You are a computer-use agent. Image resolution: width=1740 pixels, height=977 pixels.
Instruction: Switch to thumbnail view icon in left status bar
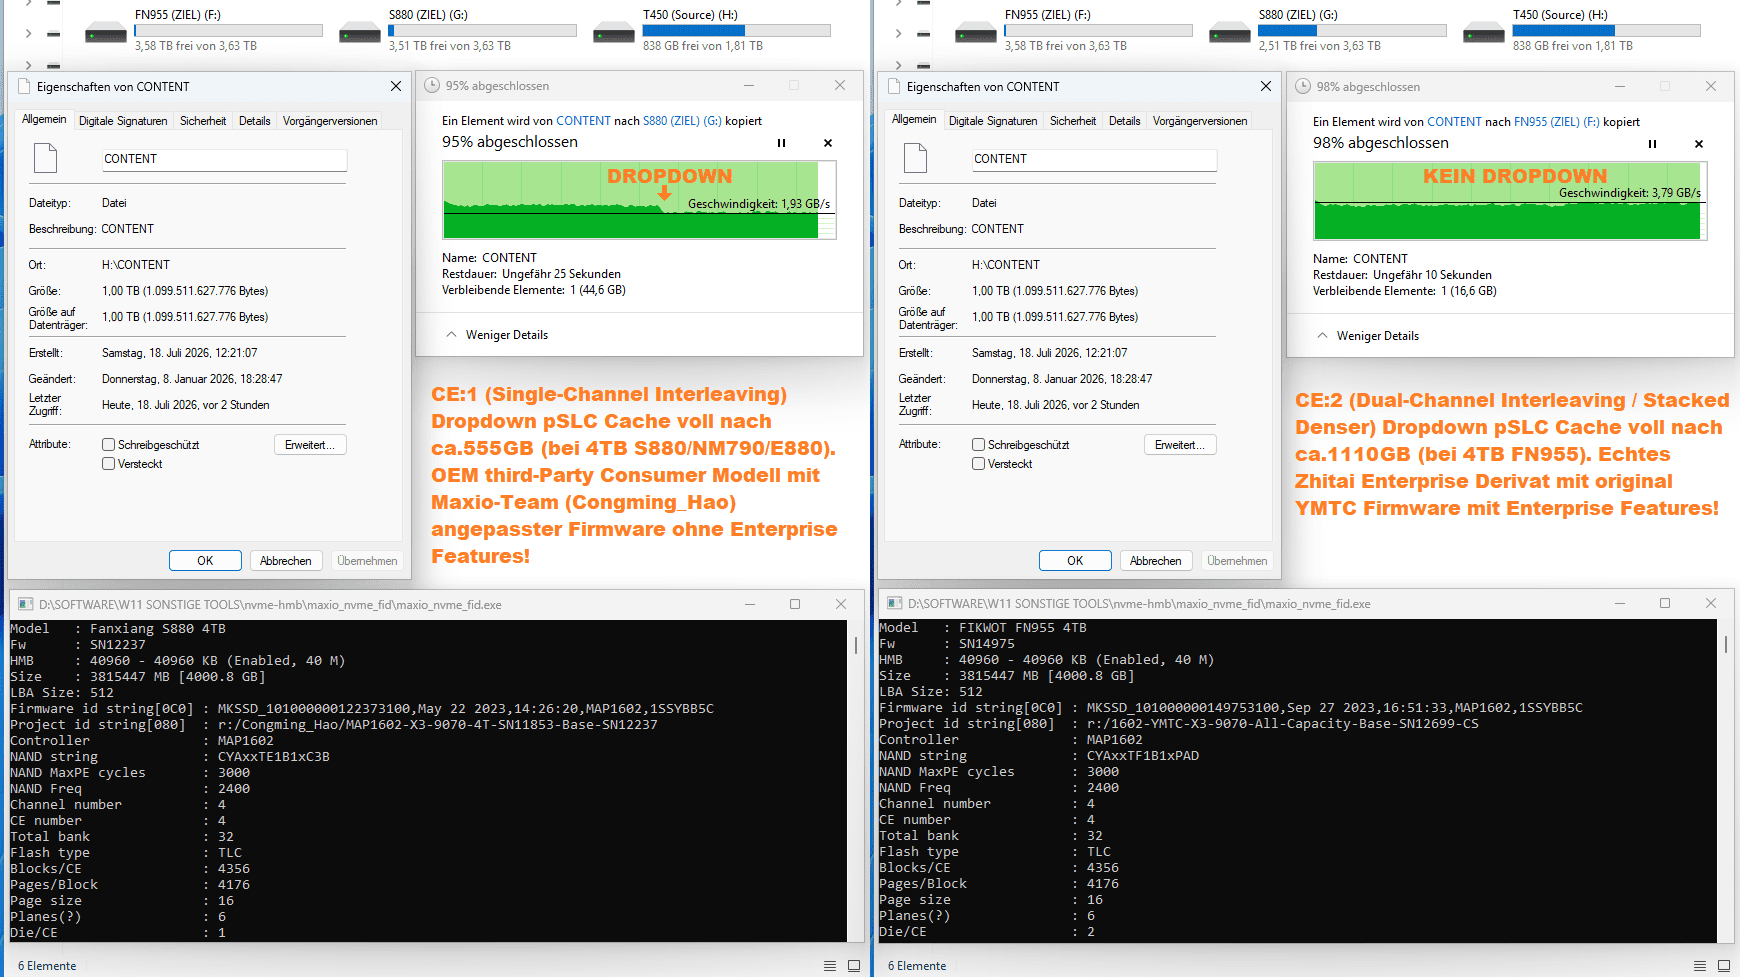pyautogui.click(x=854, y=966)
